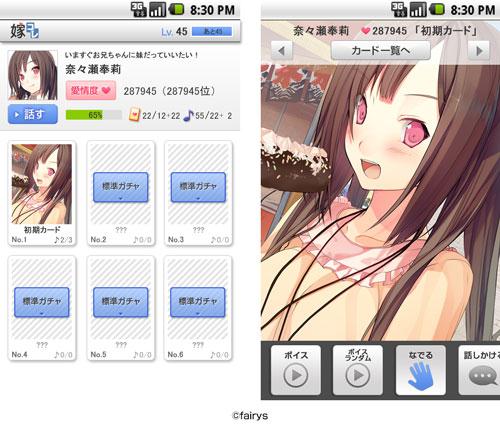Image resolution: width=500 pixels, height=425 pixels.
Task: Click signal strength icon in left status bar
Action: pos(157,9)
